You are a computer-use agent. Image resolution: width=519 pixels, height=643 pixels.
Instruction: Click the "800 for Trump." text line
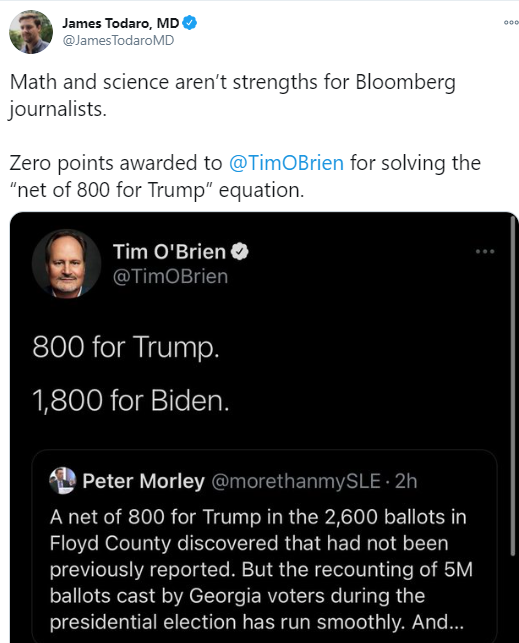point(126,347)
